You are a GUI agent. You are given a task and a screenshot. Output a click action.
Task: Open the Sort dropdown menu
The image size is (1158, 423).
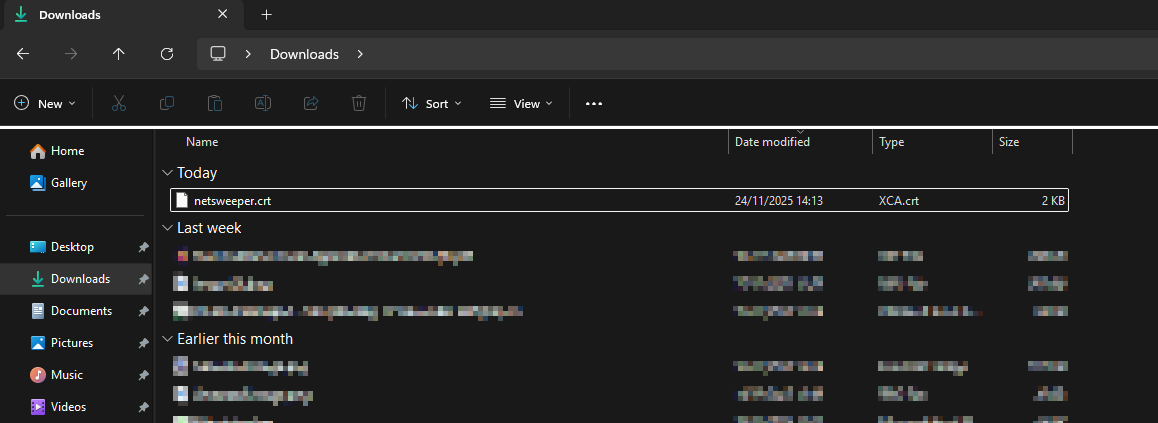click(x=432, y=103)
